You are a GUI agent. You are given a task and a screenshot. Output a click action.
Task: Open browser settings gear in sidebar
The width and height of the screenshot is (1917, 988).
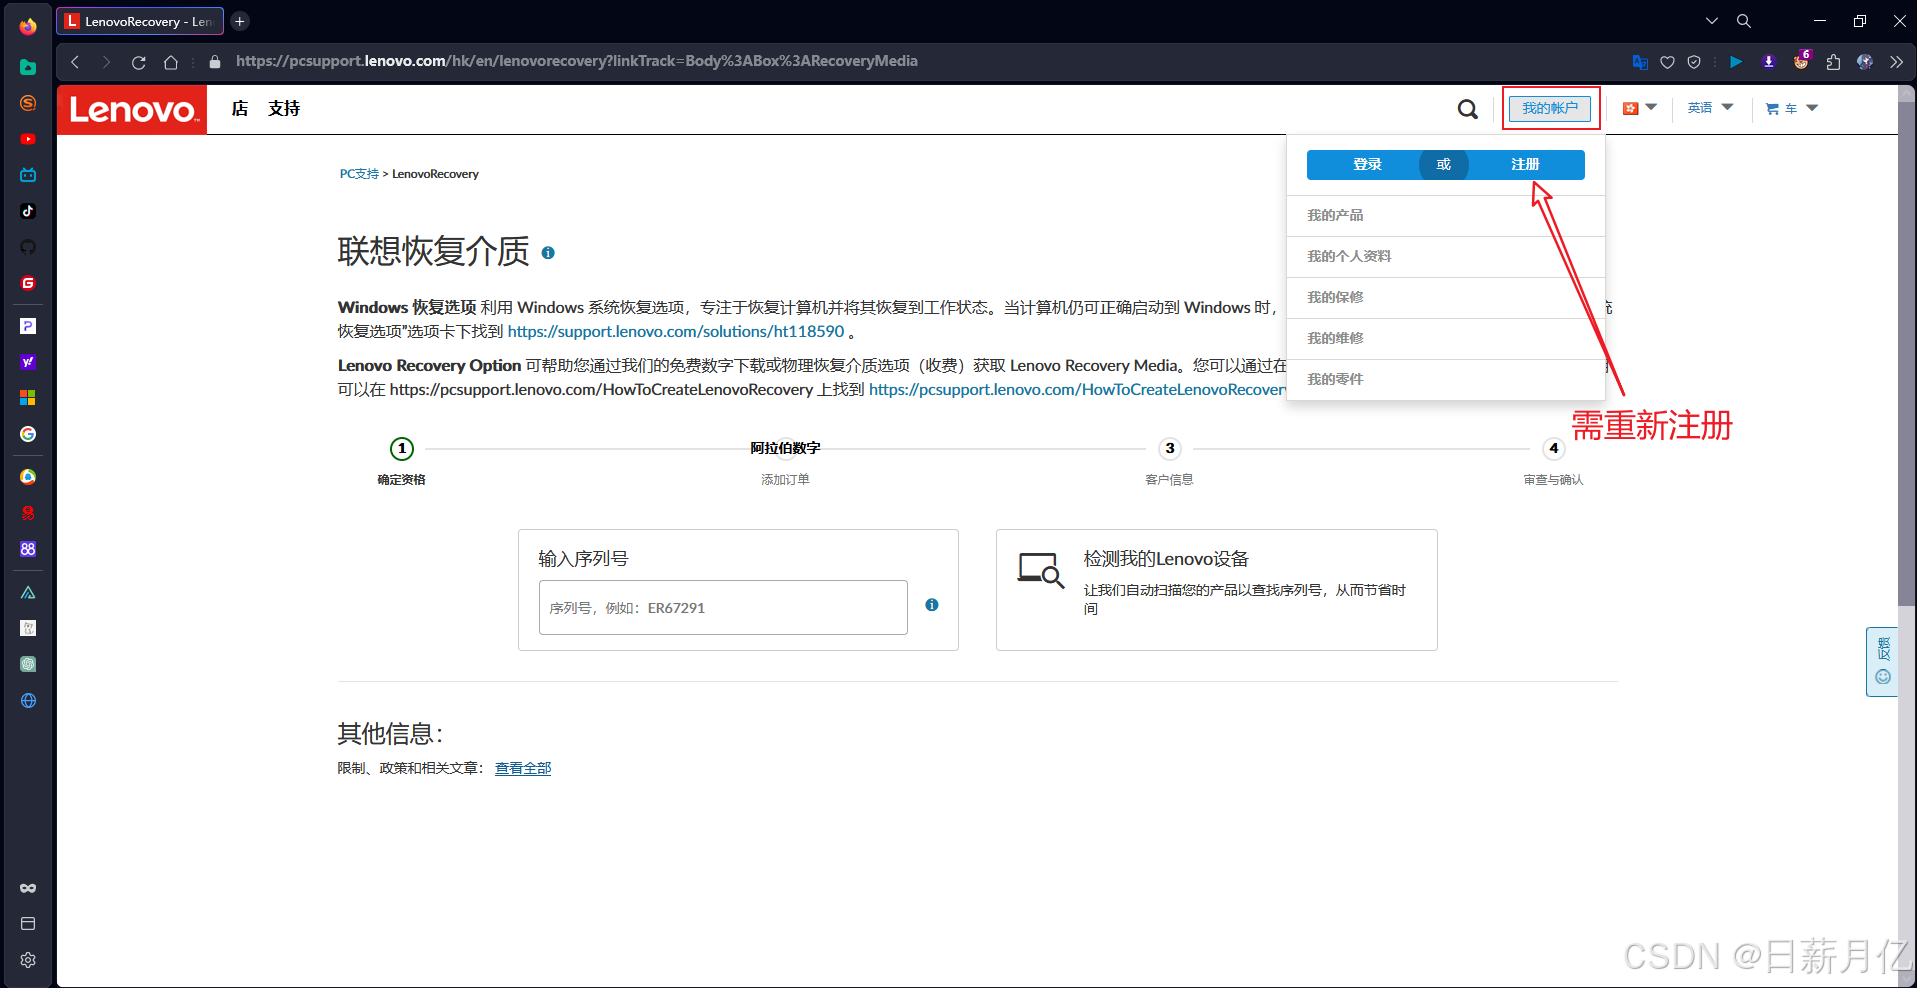point(28,960)
